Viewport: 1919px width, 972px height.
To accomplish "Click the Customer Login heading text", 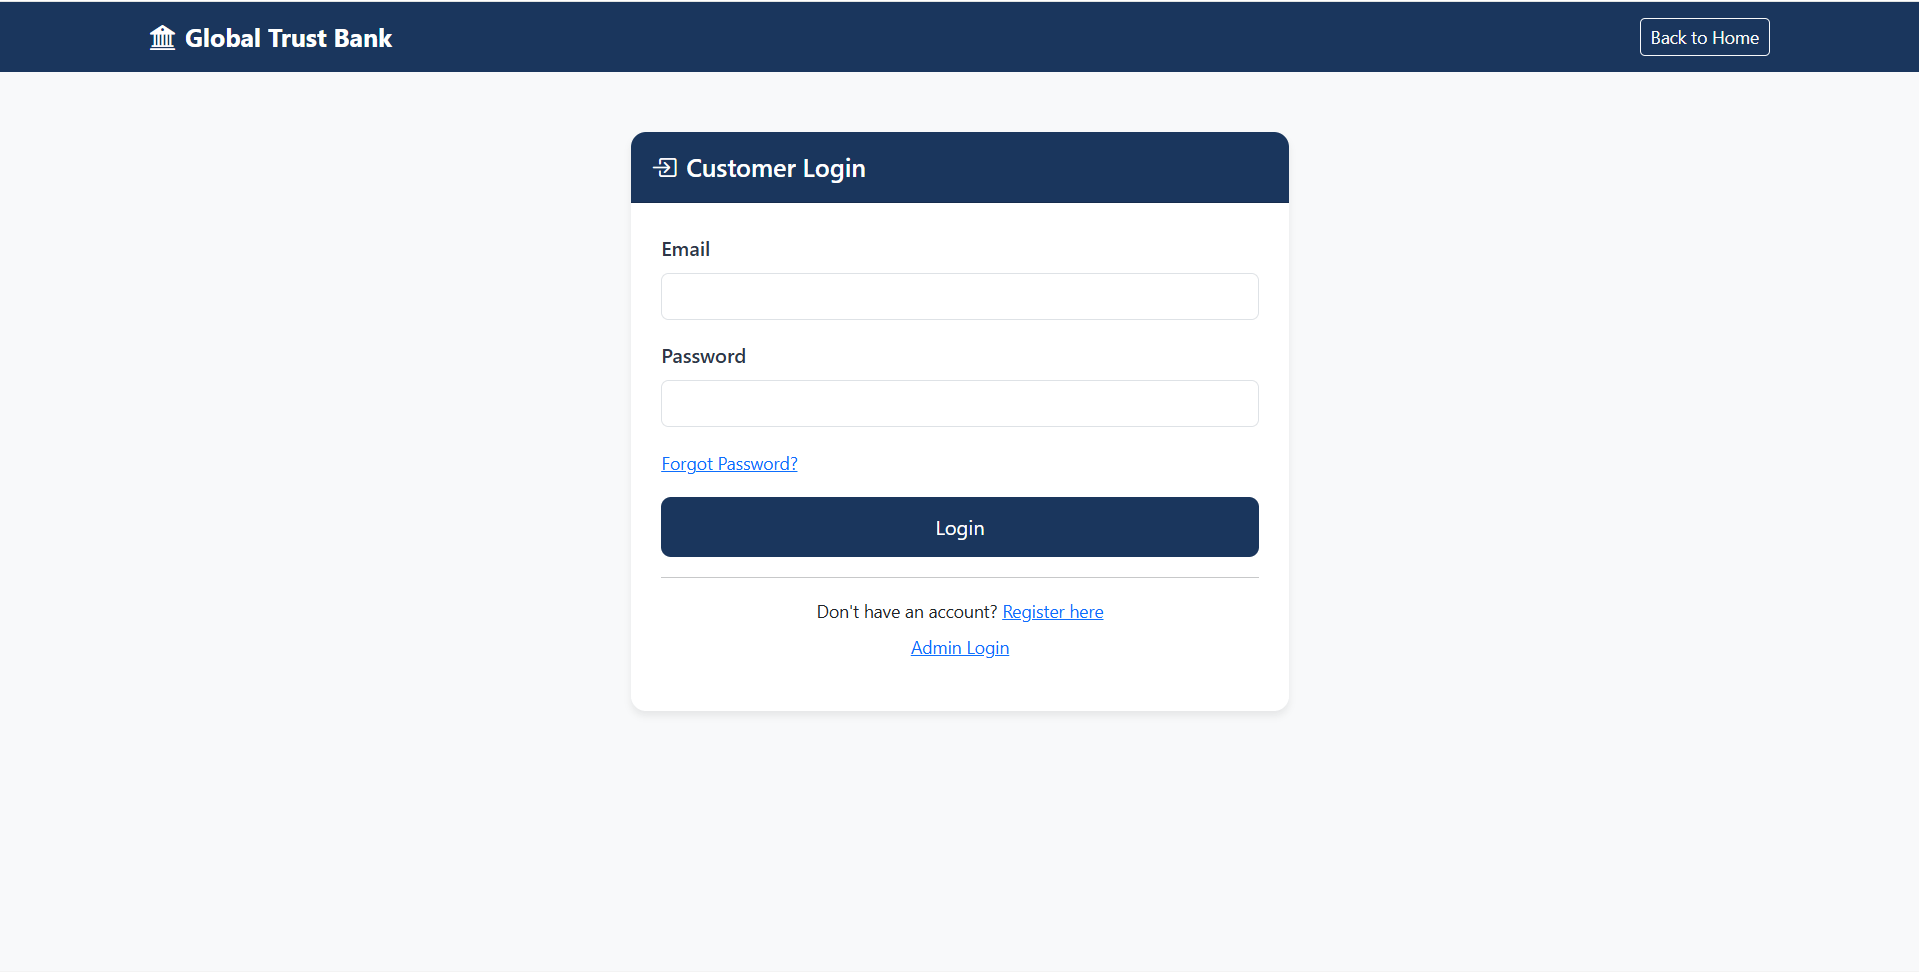I will (775, 168).
